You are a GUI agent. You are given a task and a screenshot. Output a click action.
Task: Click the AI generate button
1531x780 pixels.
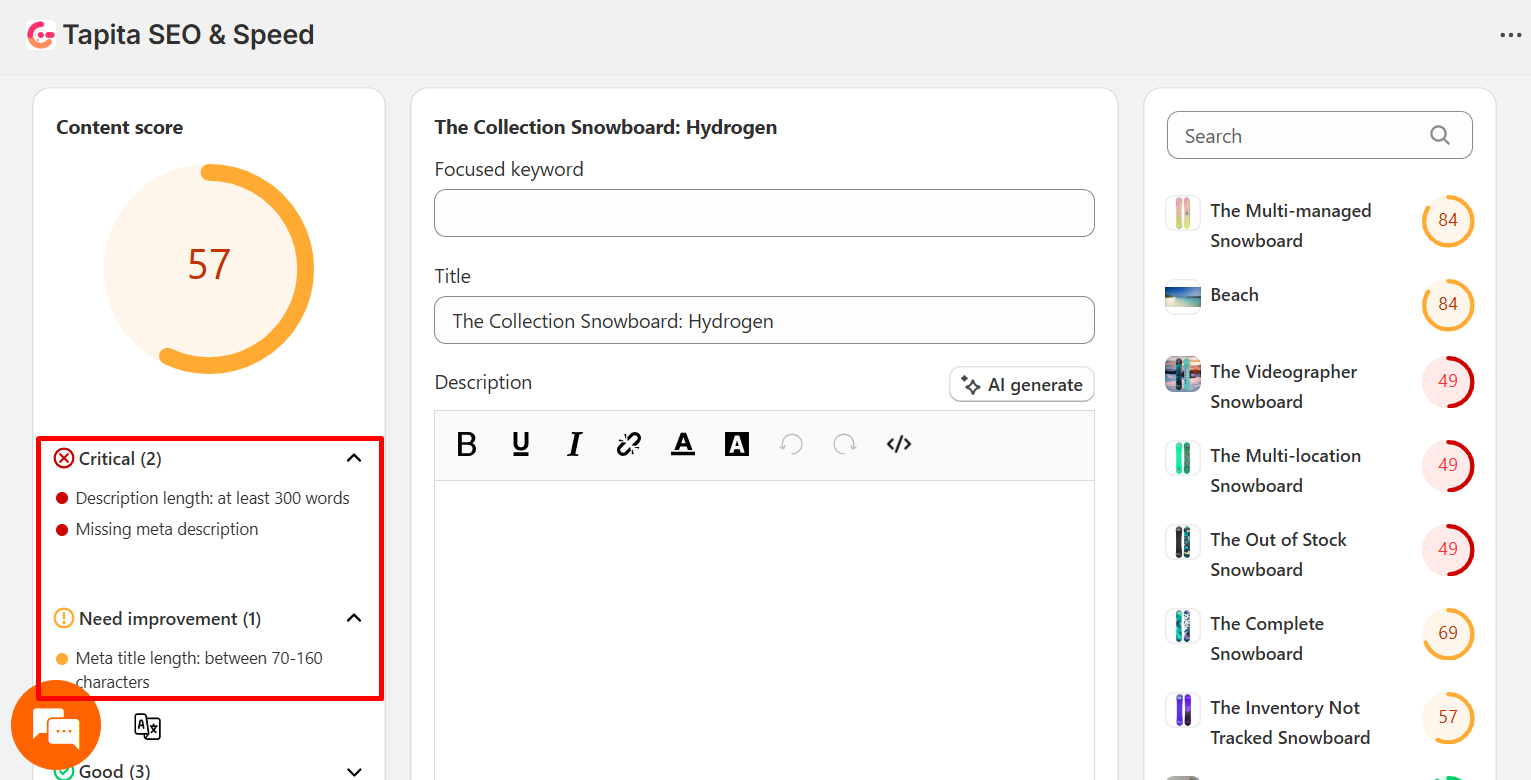(x=1021, y=384)
